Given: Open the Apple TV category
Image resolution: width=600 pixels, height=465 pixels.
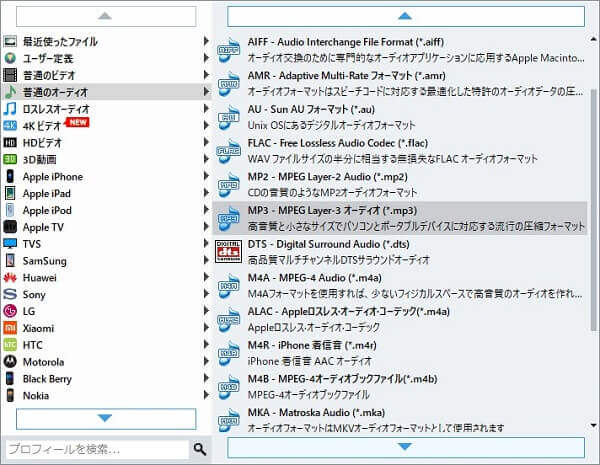Looking at the screenshot, I should tap(107, 227).
